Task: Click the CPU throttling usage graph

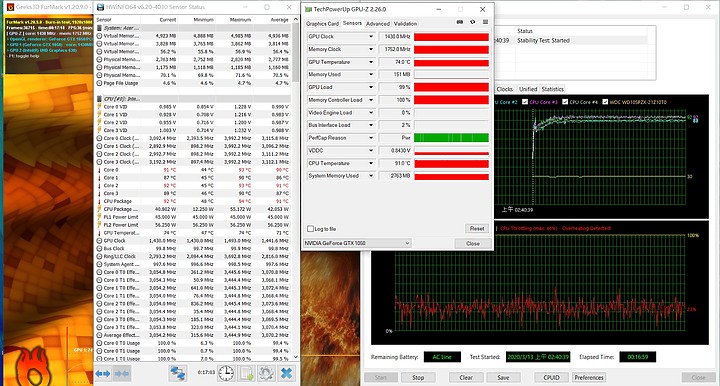Action: (x=540, y=283)
